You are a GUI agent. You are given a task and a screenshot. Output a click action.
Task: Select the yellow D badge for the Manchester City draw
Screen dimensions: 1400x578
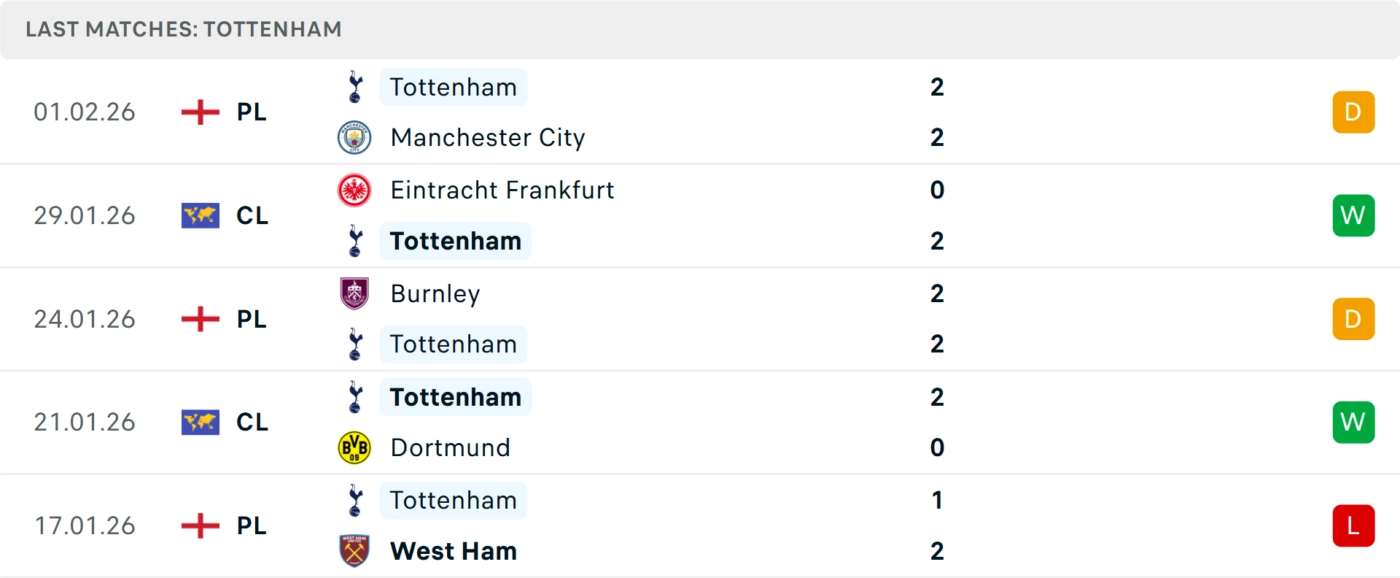[x=1353, y=112]
